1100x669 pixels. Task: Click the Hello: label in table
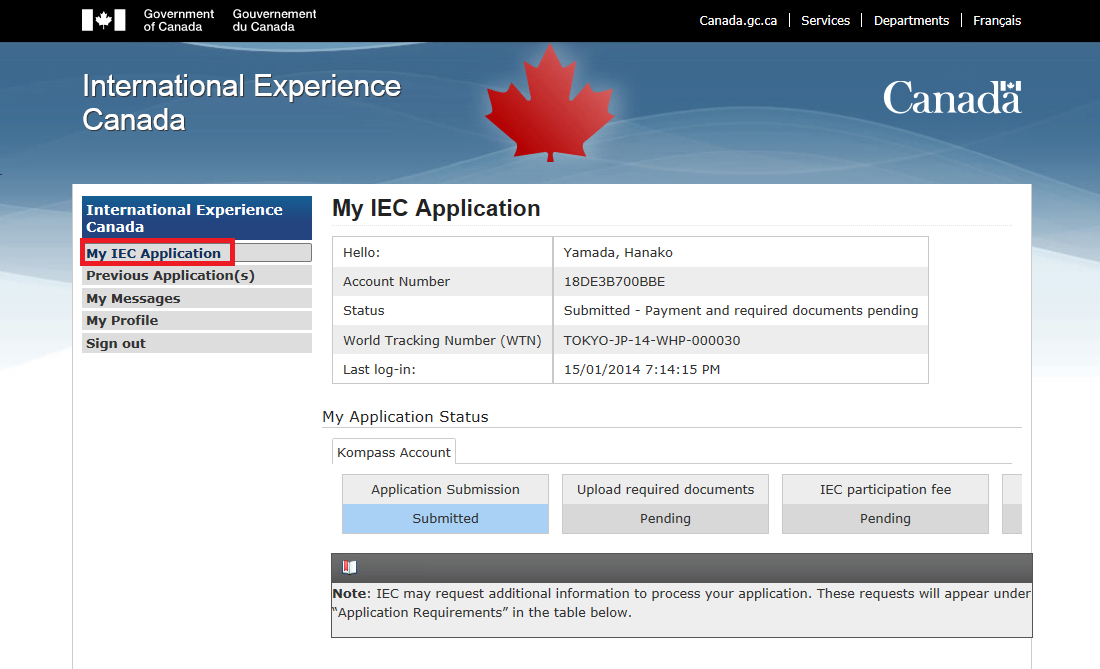pos(361,252)
